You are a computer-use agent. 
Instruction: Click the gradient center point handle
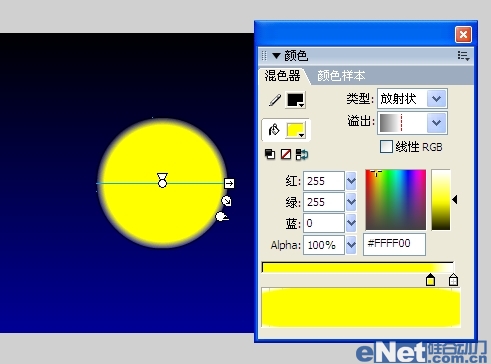coord(162,183)
